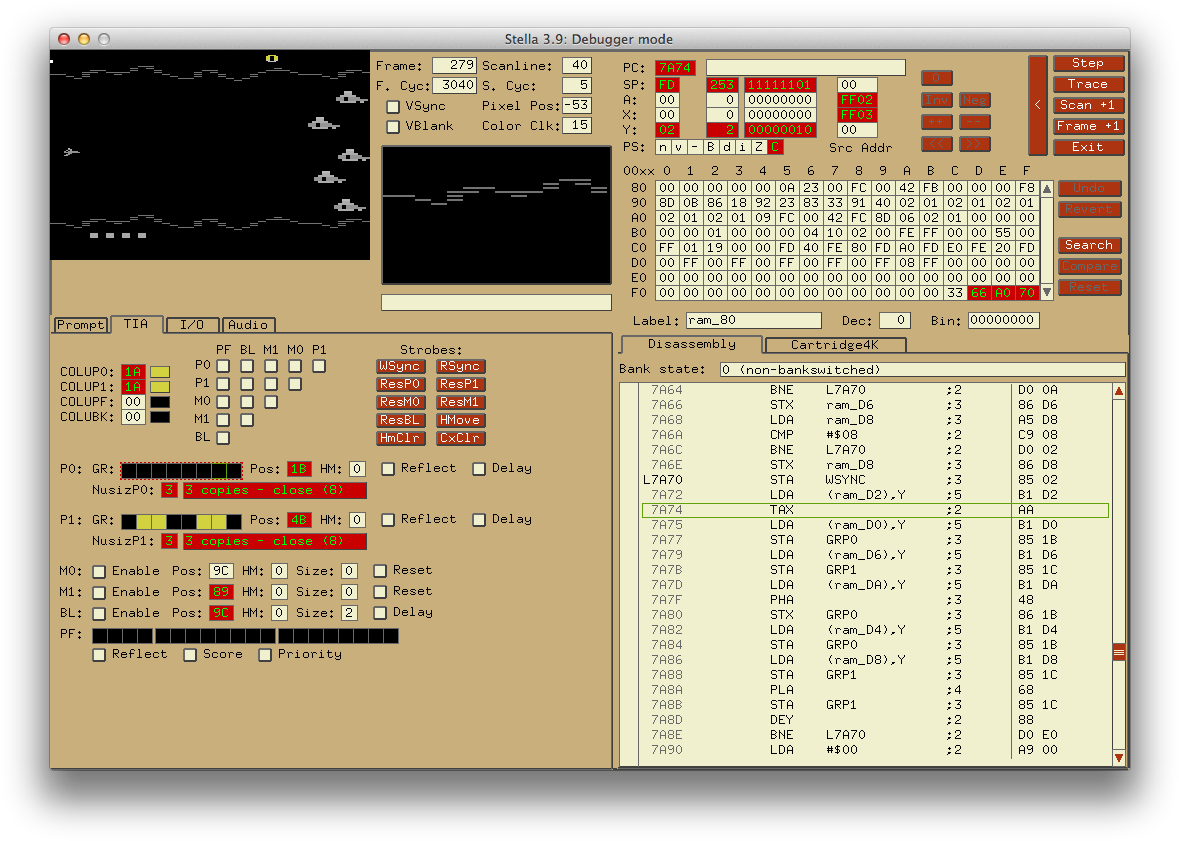Click the Bank state field
The width and height of the screenshot is (1179, 841).
click(x=923, y=370)
